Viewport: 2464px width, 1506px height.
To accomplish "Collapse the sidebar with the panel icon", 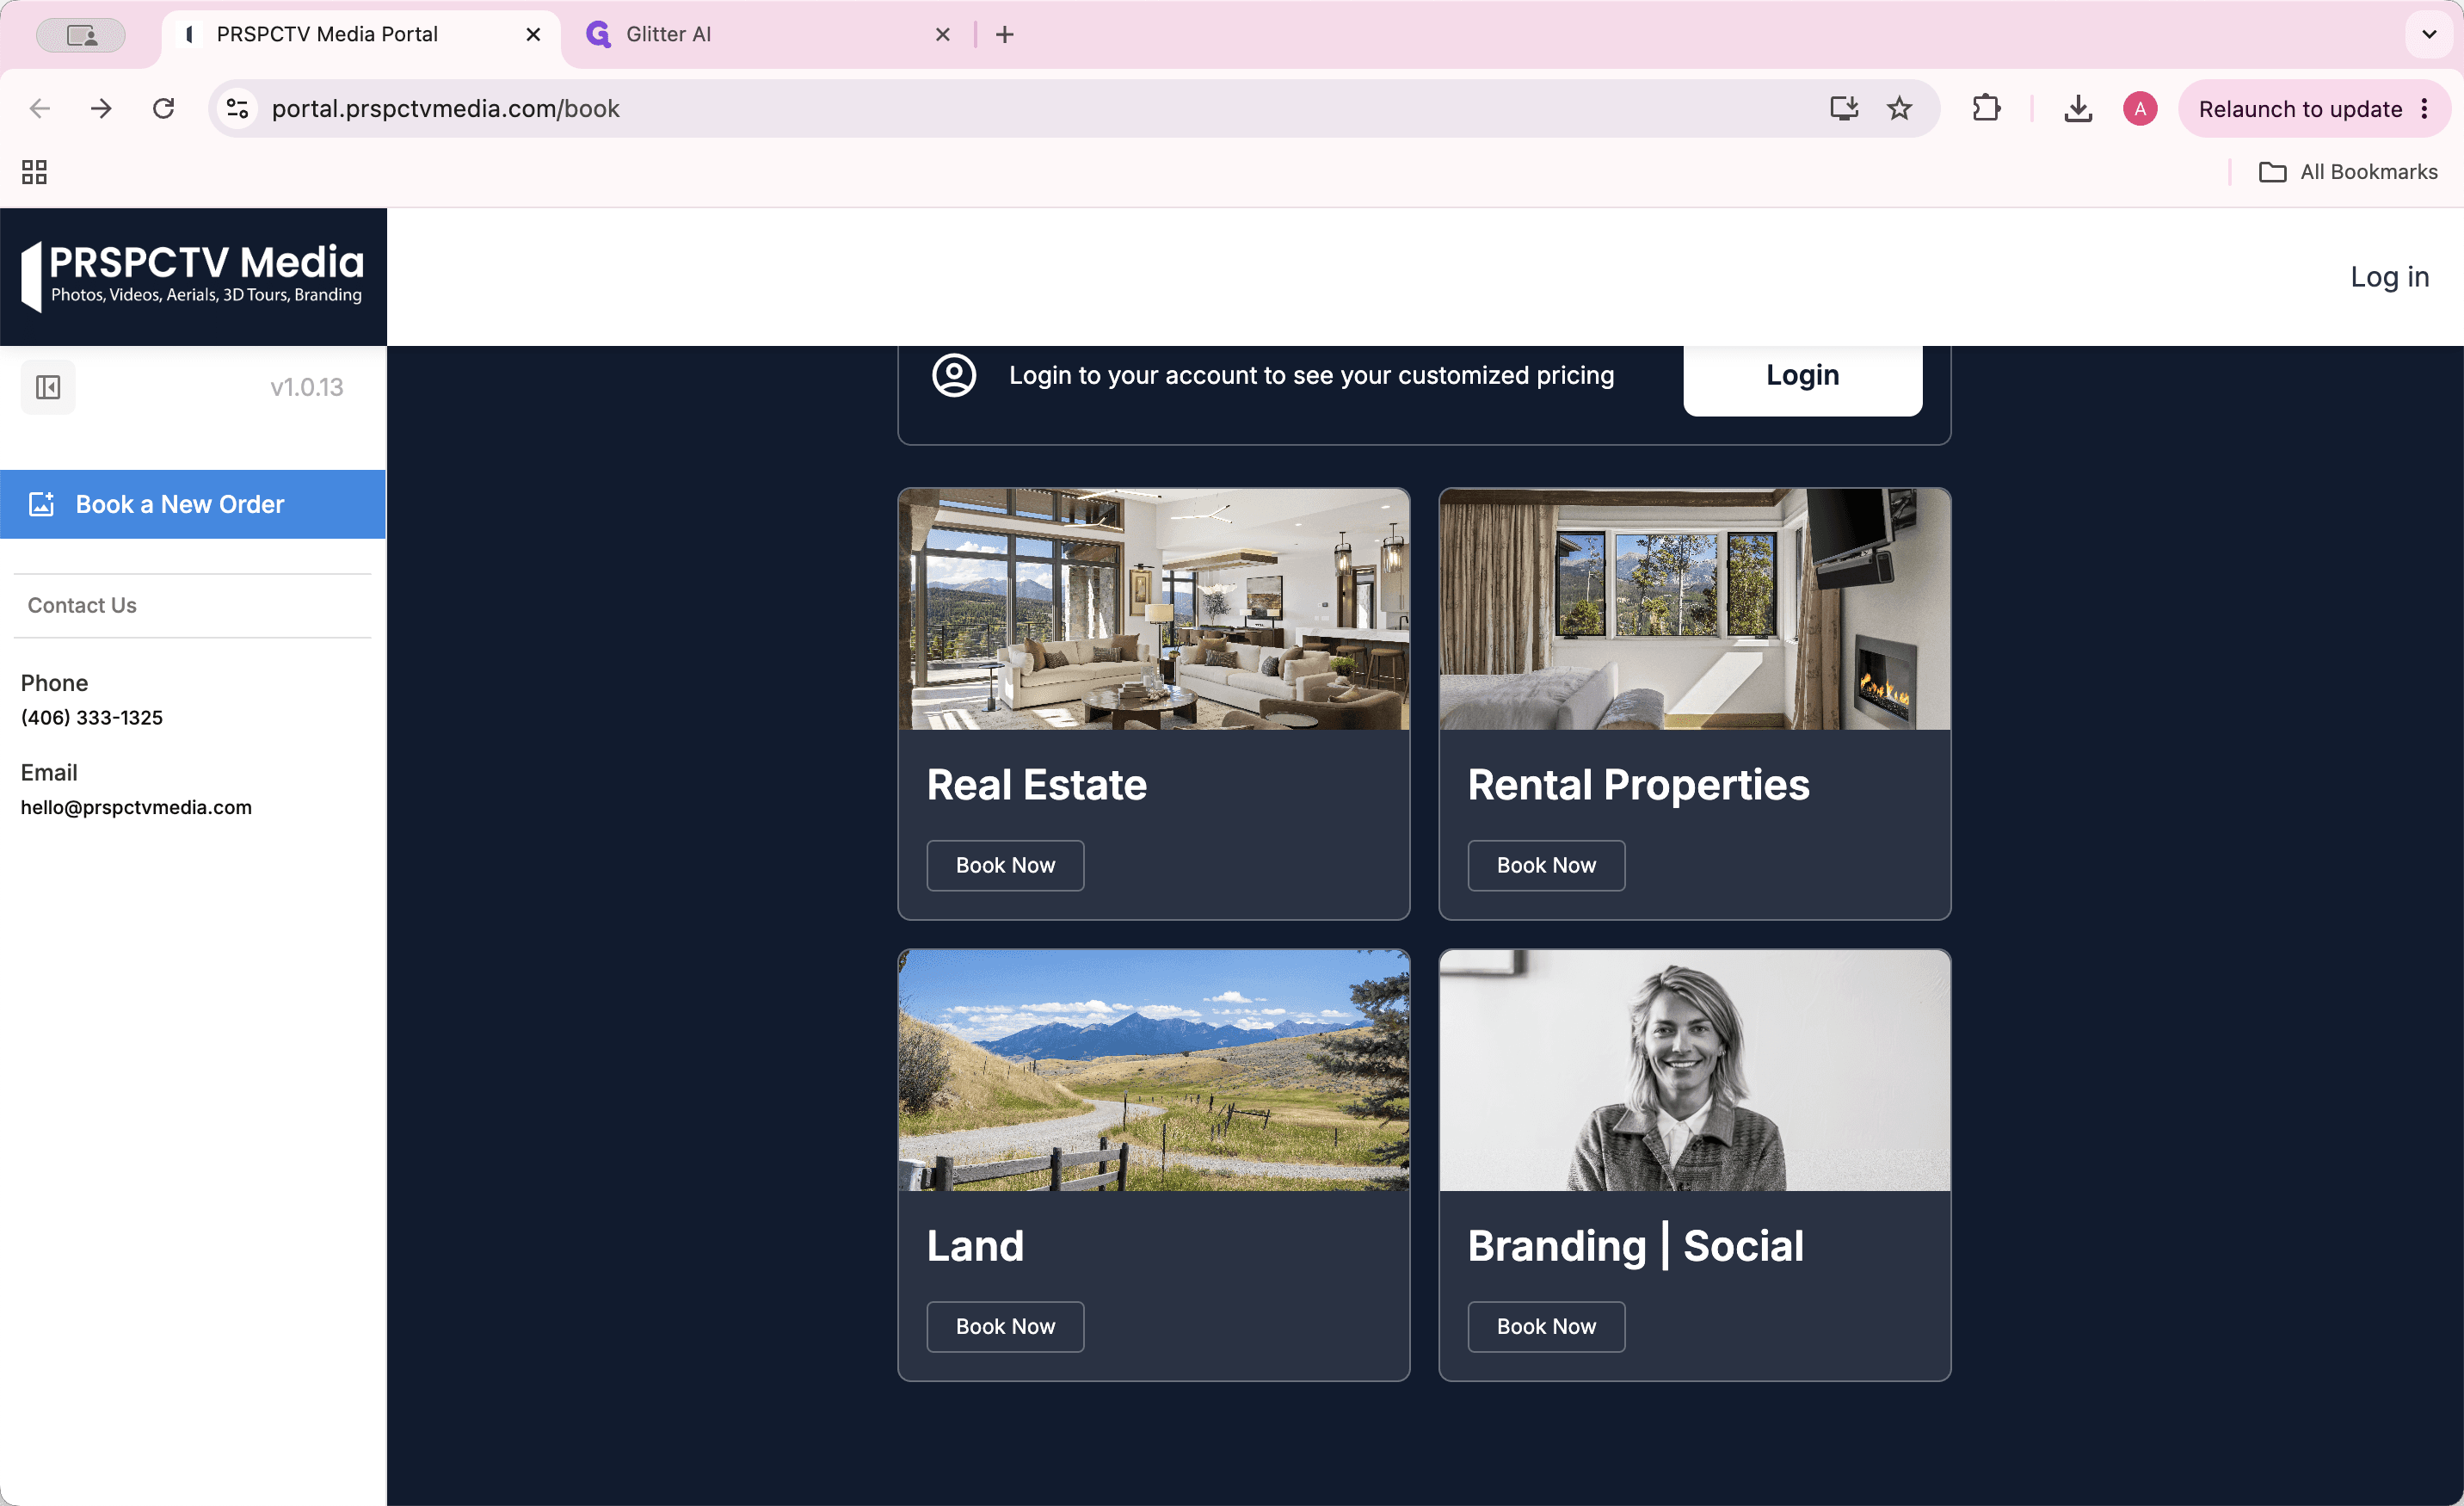I will [48, 387].
